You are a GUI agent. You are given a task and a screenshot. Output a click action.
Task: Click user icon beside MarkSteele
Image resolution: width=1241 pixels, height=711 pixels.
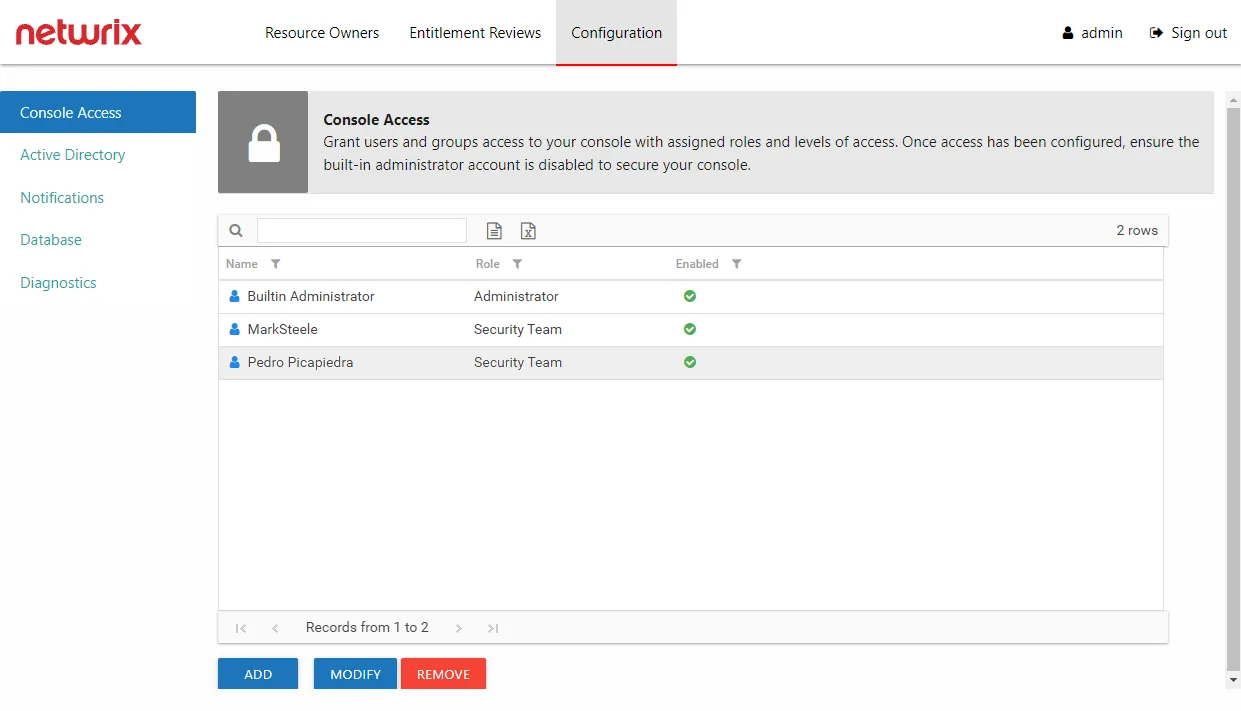point(235,329)
